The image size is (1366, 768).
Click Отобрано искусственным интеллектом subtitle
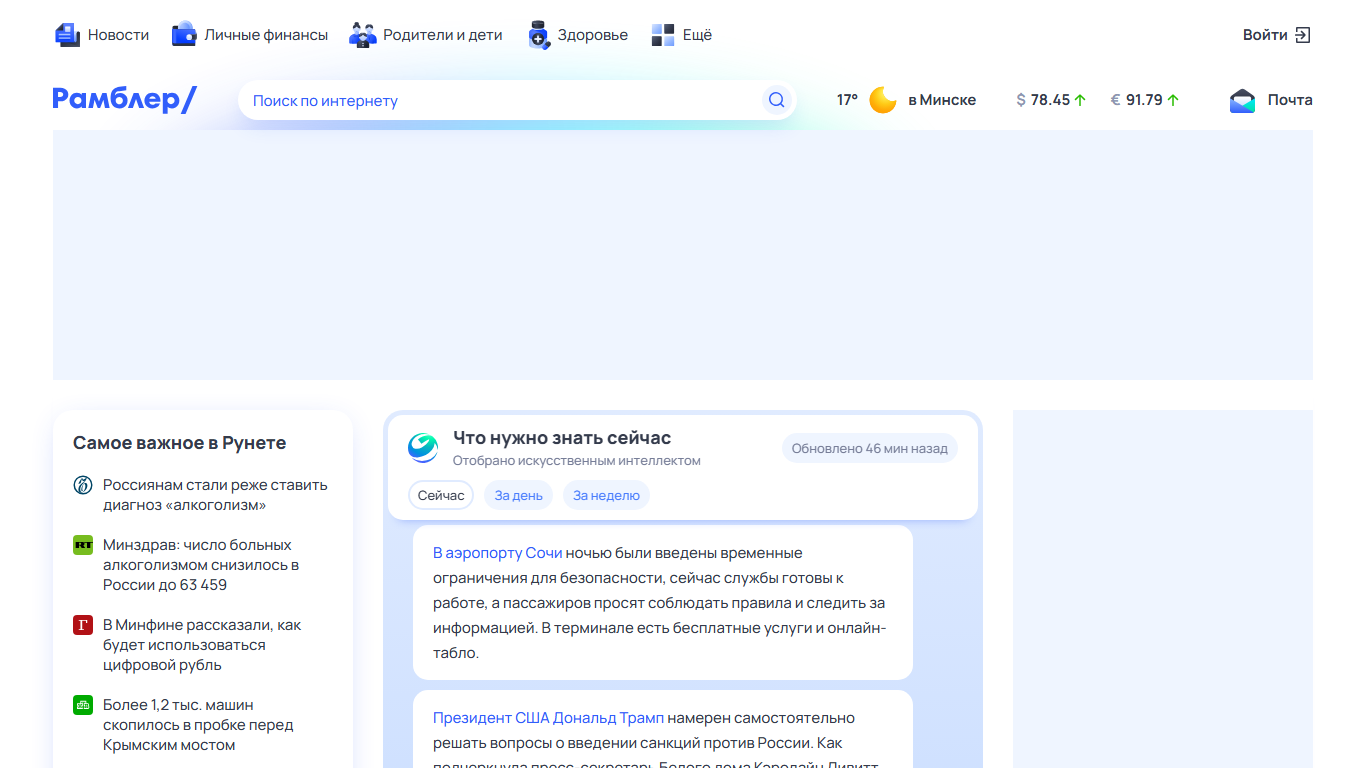577,461
